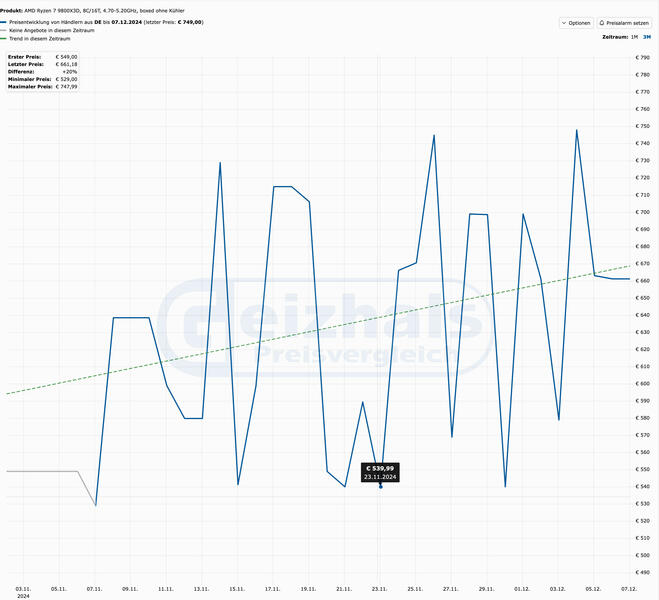Toggle the gray Keine Angebote legend entry
The height and width of the screenshot is (600, 659).
(x=52, y=30)
